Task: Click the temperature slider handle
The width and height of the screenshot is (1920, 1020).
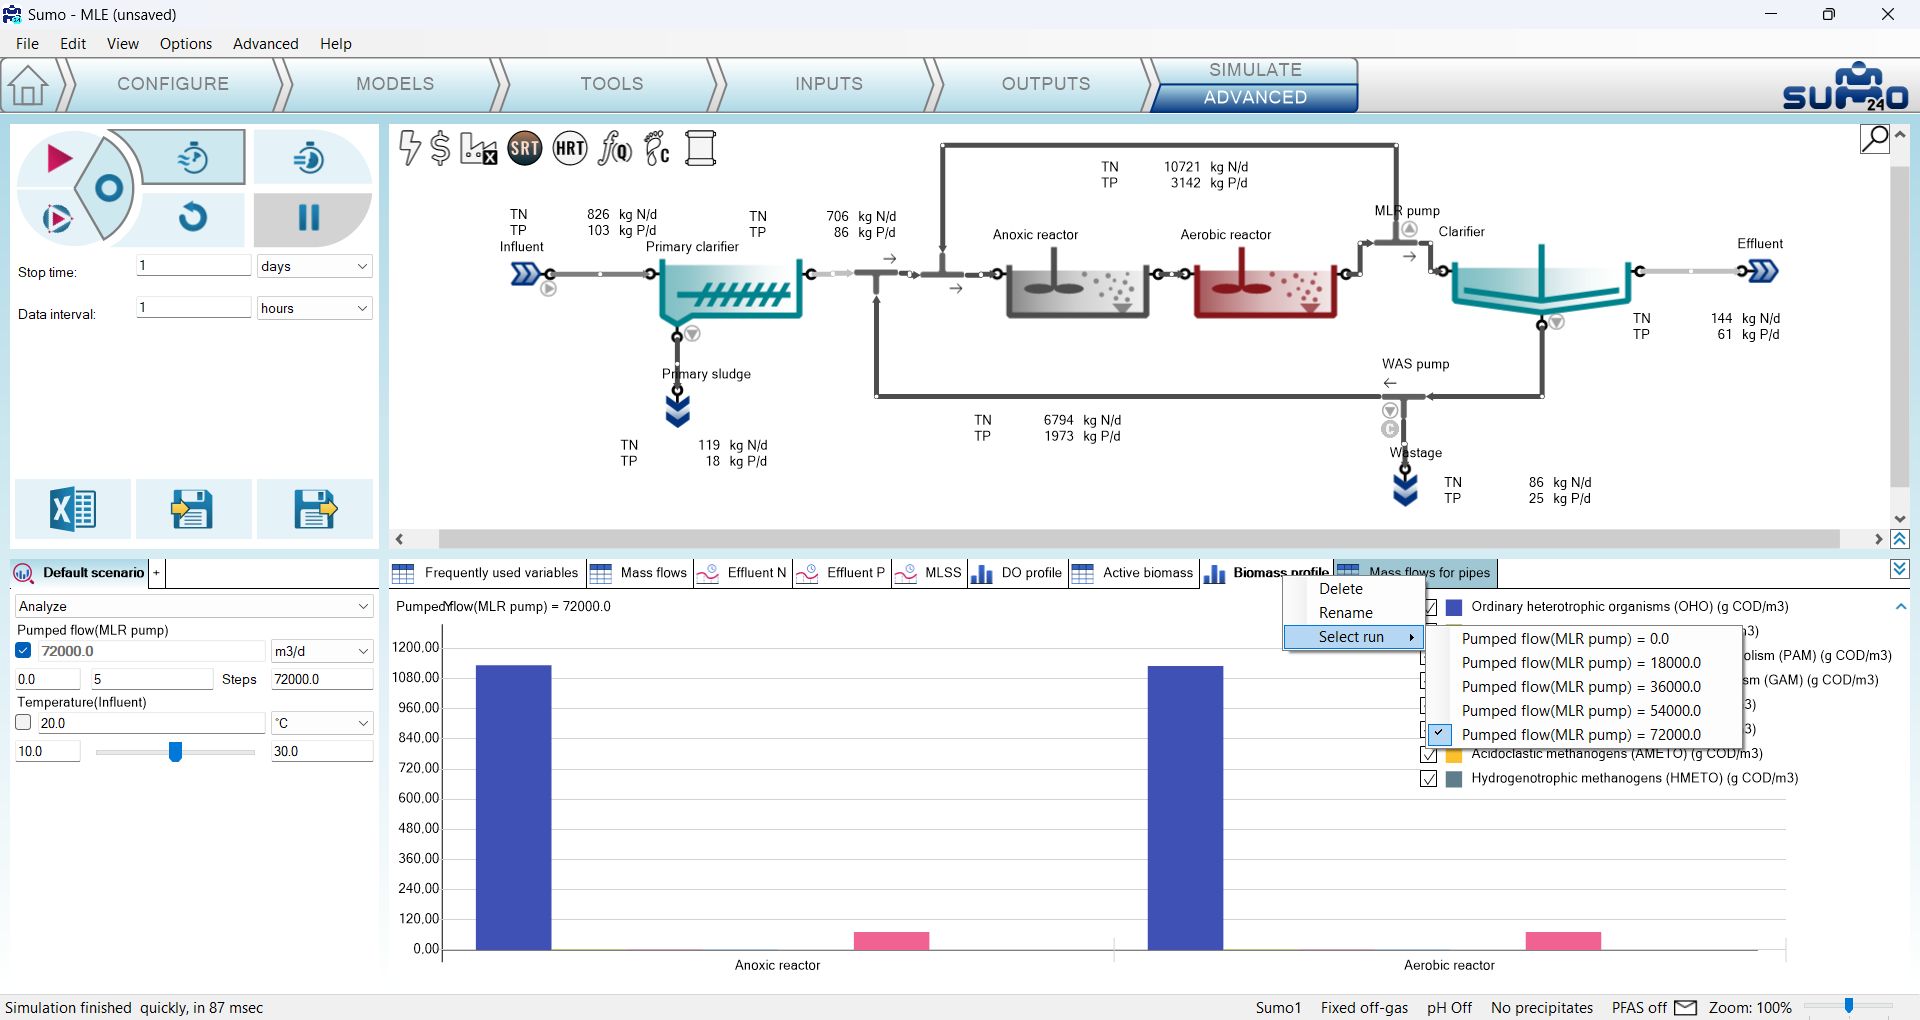Action: (x=175, y=751)
